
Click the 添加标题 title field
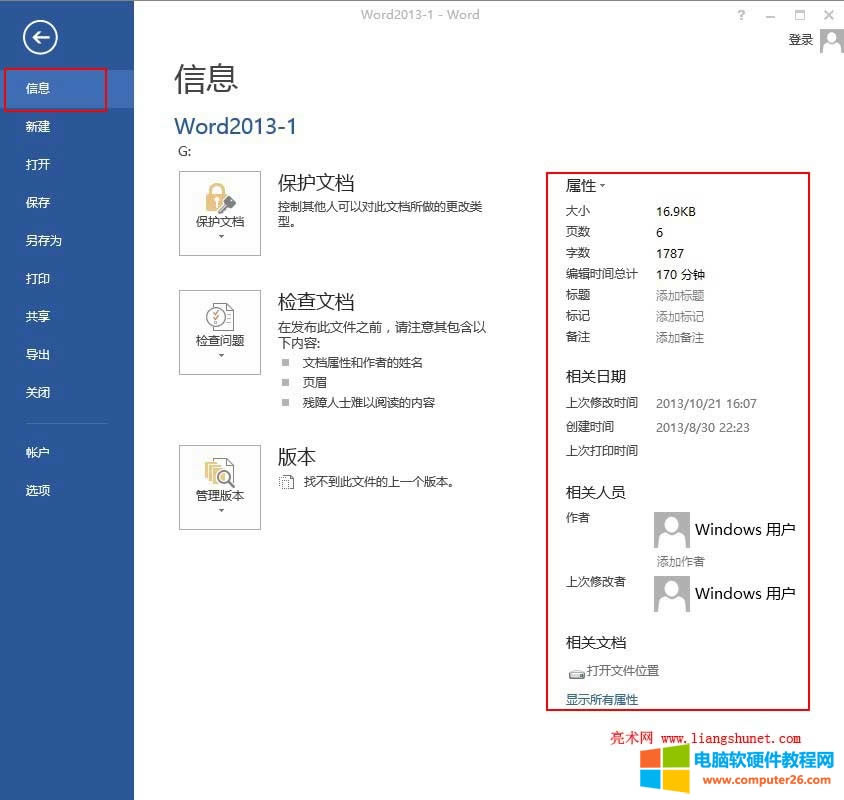pyautogui.click(x=680, y=296)
